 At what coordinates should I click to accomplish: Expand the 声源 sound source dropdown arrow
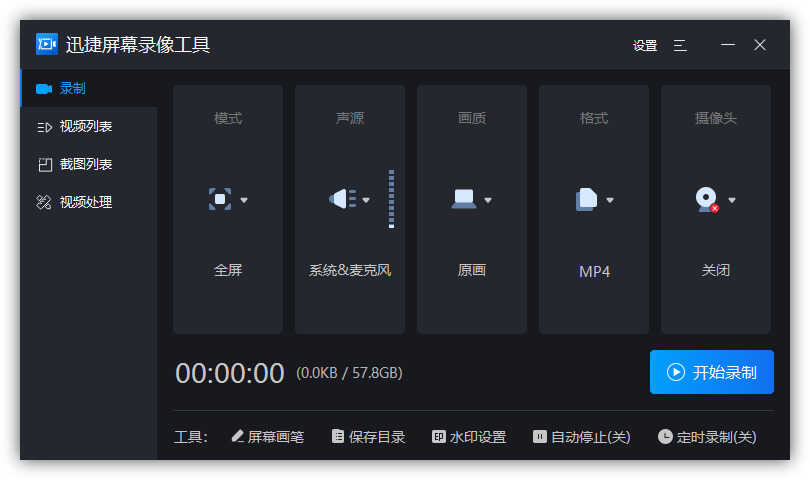click(x=366, y=200)
